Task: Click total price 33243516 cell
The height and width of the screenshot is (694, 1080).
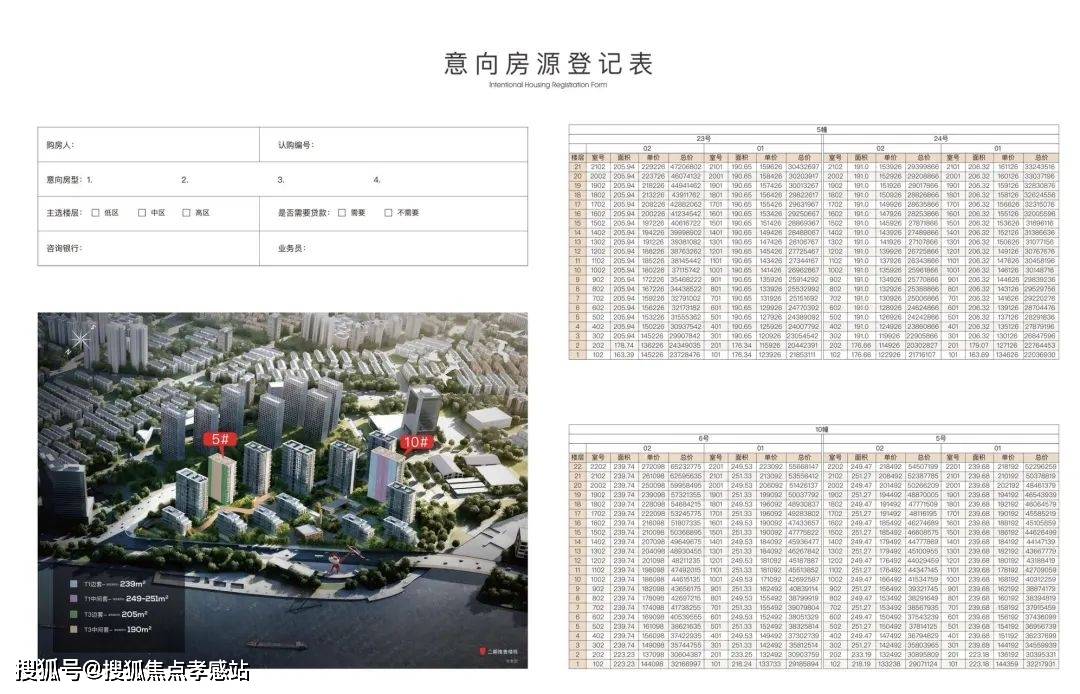Action: tap(1040, 167)
